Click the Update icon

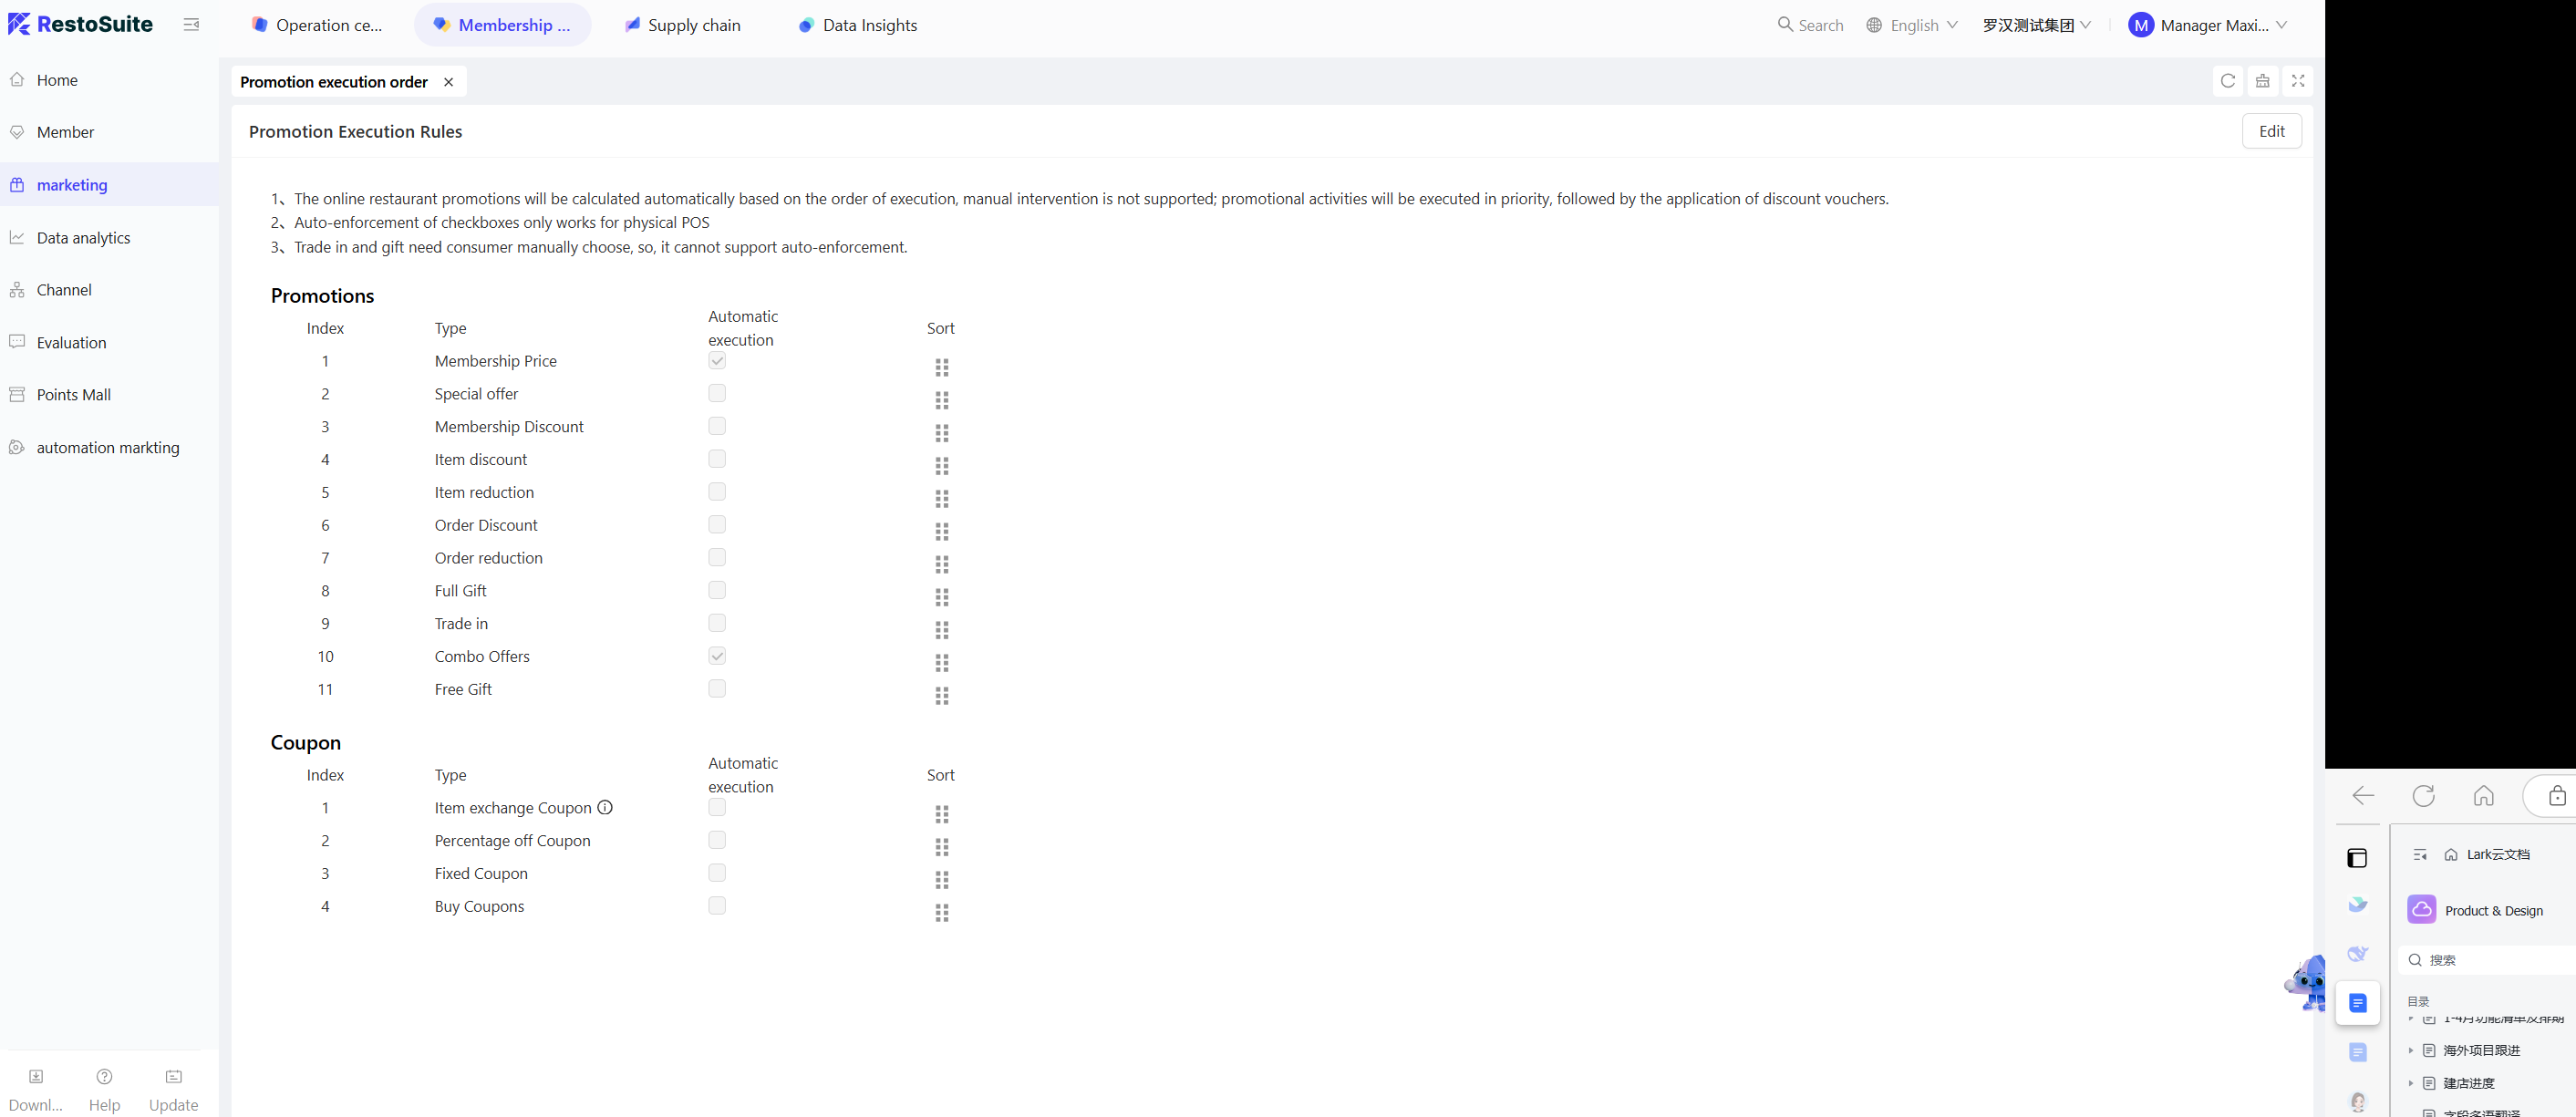tap(173, 1077)
